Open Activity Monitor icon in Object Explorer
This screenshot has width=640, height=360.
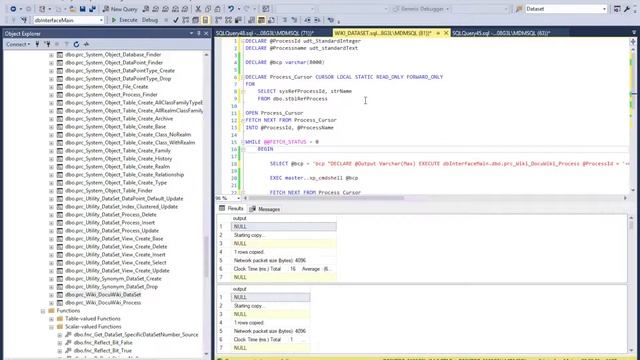[86, 44]
